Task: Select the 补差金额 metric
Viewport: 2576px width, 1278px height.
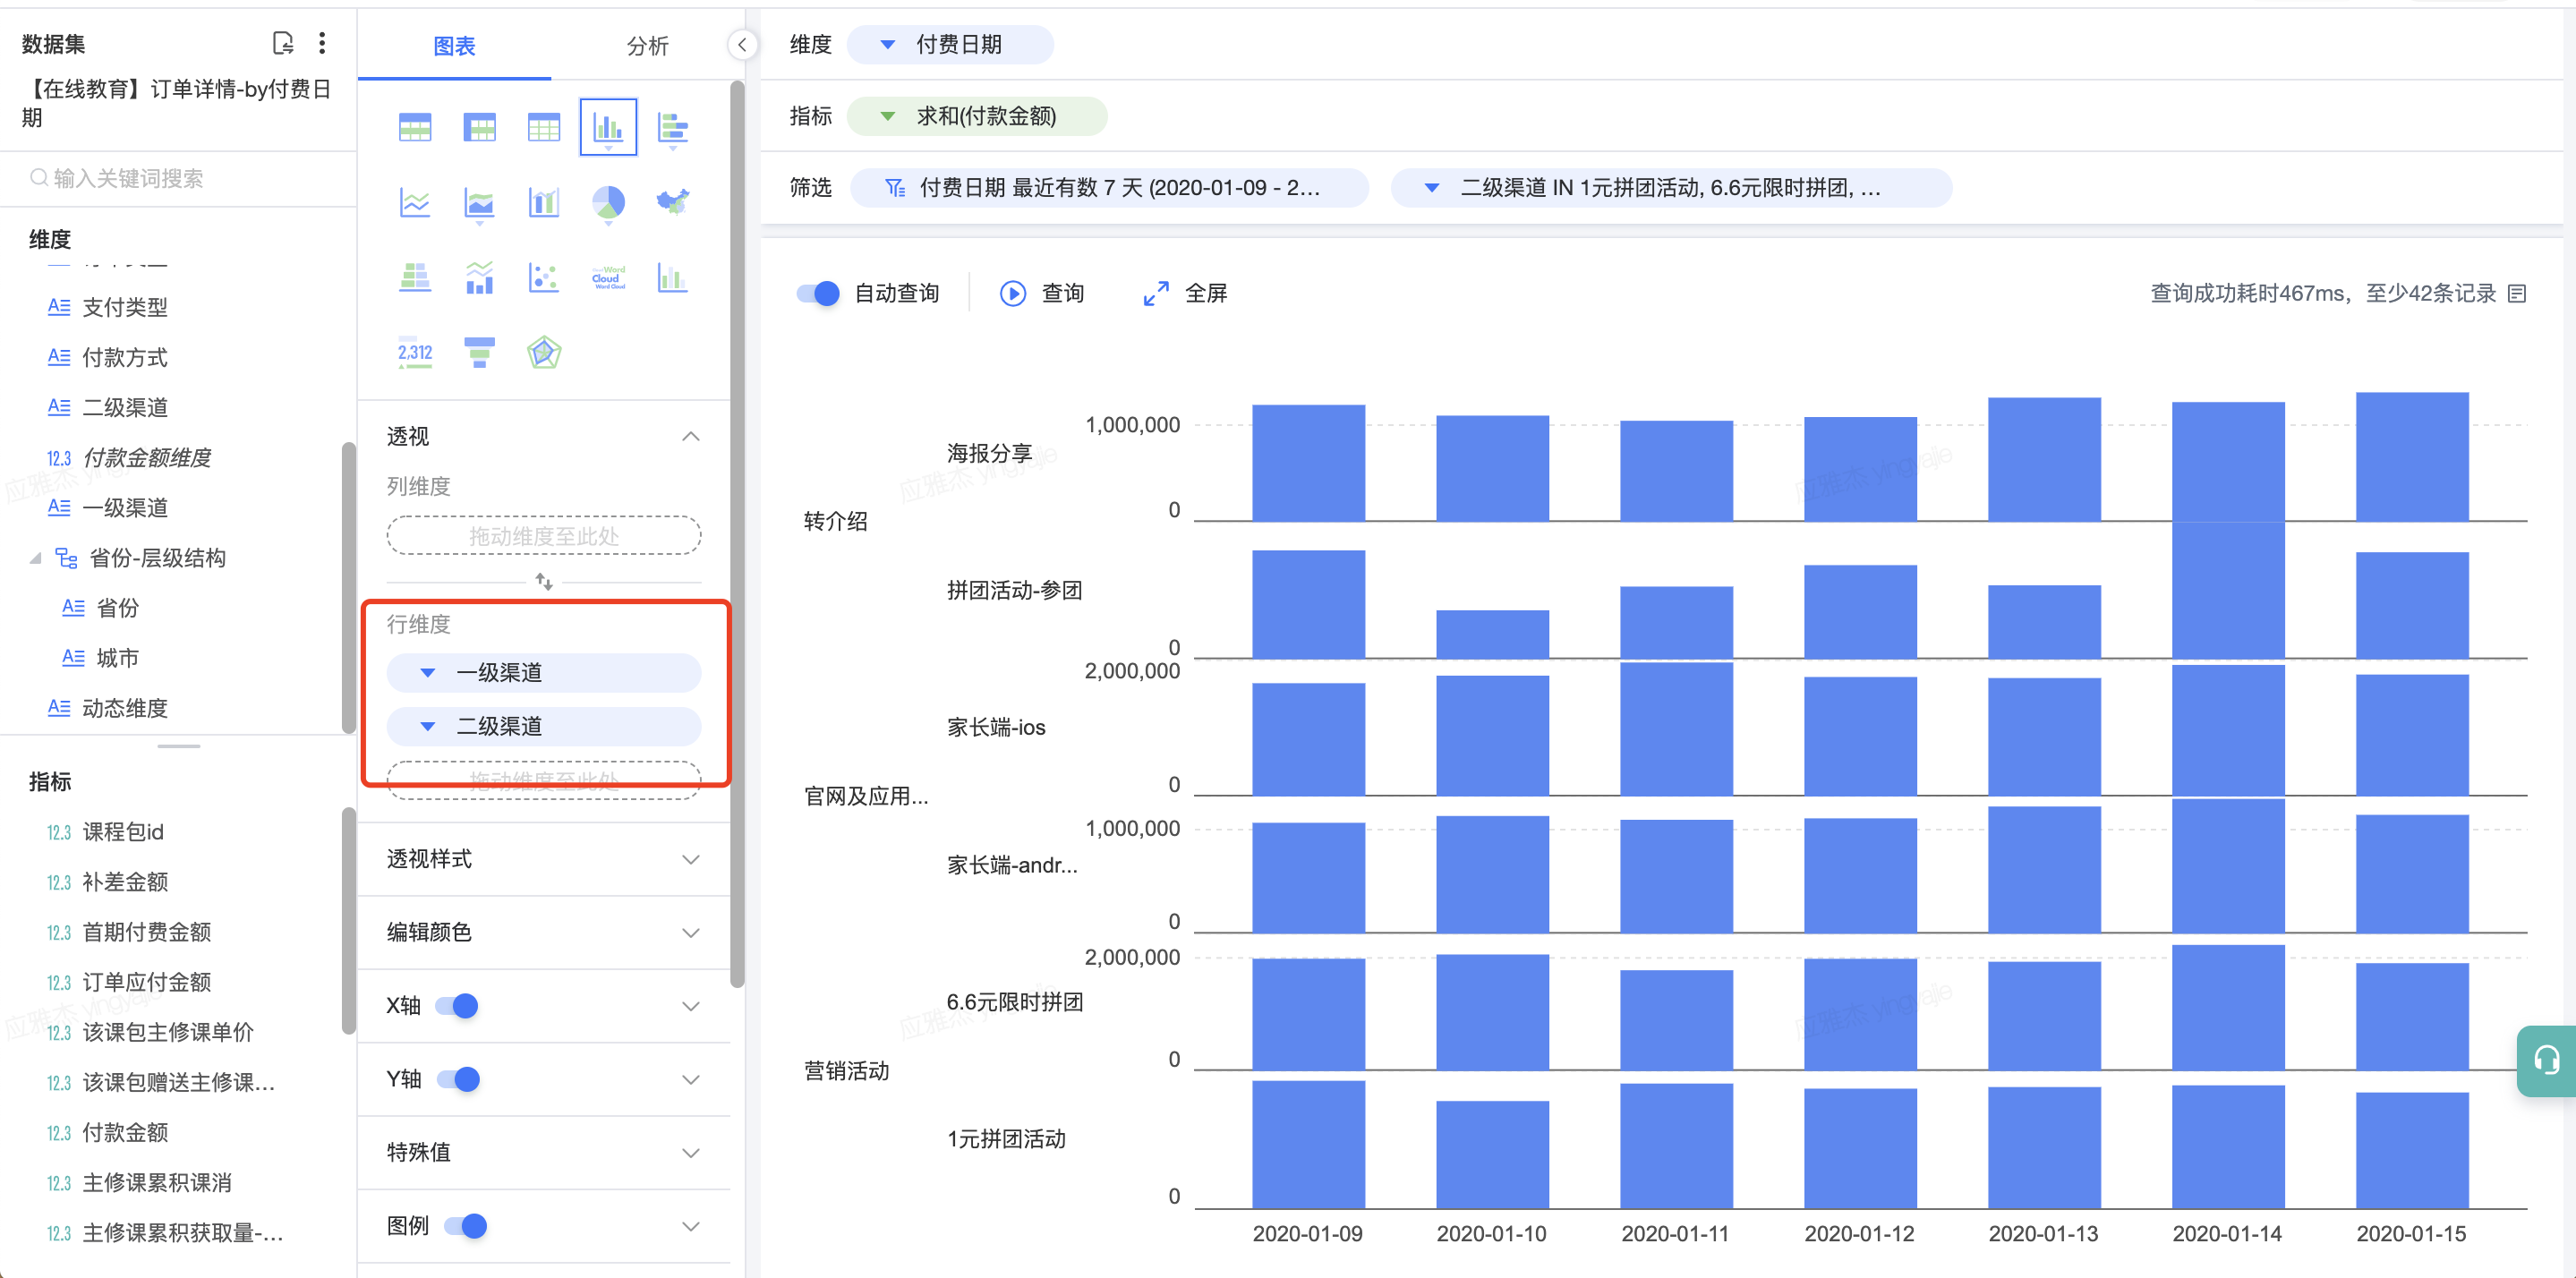Action: 124,882
